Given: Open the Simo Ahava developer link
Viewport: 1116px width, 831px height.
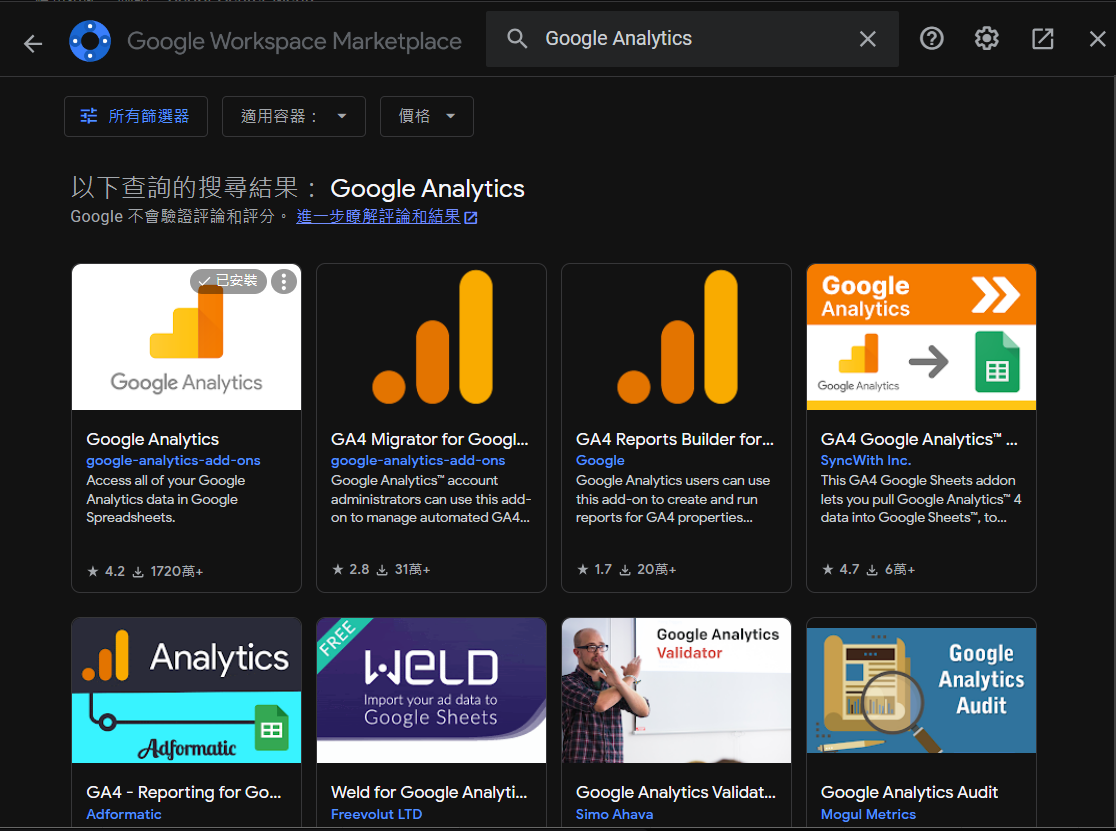Looking at the screenshot, I should (x=614, y=814).
